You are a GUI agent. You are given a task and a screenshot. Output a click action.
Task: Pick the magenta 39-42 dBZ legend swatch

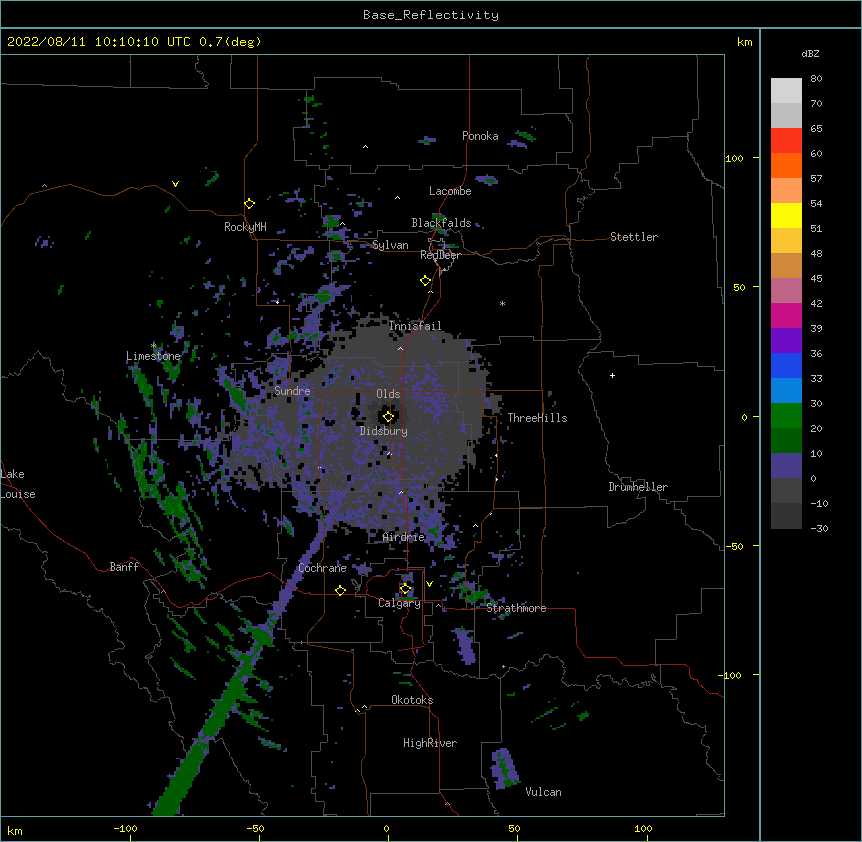click(x=786, y=315)
